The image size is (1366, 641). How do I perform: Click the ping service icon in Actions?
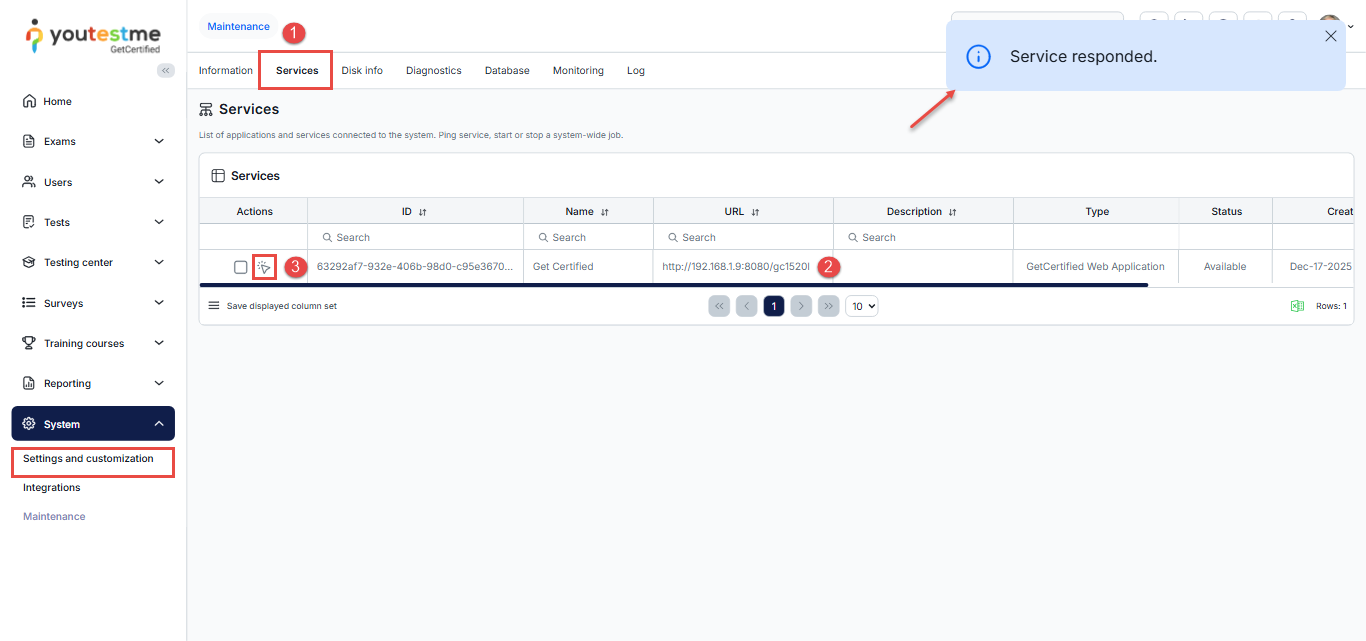tap(264, 267)
